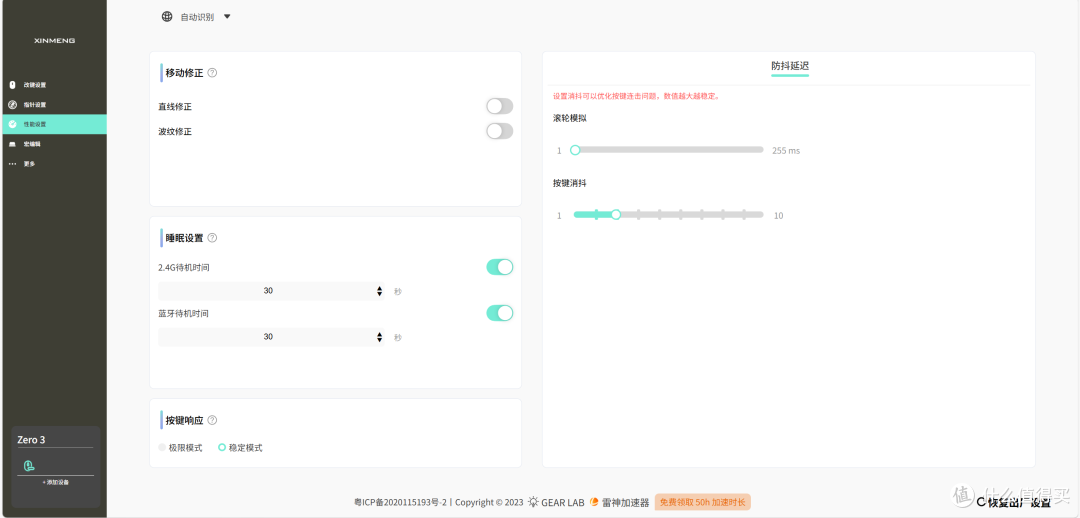Open the 粤ICP备2020115193号-2 link
This screenshot has height=518, width=1080.
[x=401, y=503]
